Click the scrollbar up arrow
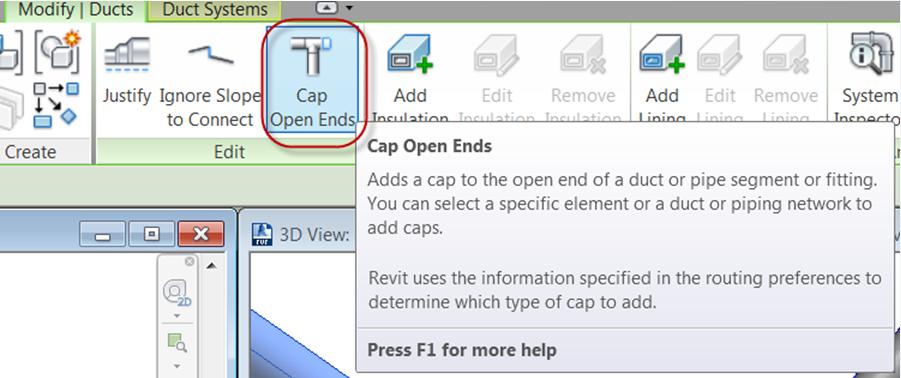901x378 pixels. point(212,266)
